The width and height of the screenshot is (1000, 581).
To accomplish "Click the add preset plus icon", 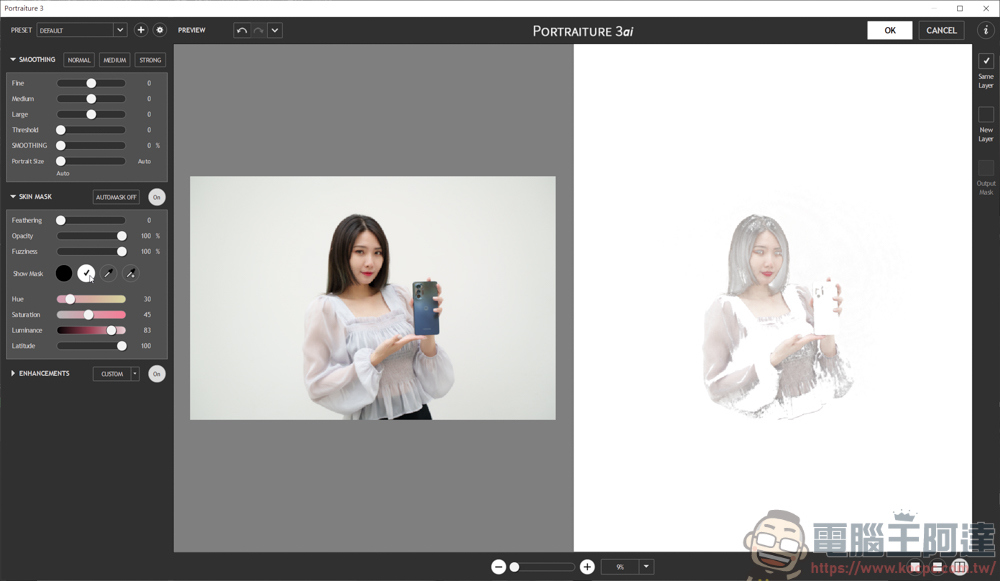I will coord(141,30).
